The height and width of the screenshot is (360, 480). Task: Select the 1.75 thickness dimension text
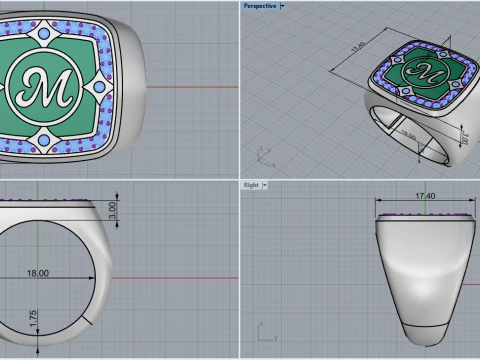[33, 318]
